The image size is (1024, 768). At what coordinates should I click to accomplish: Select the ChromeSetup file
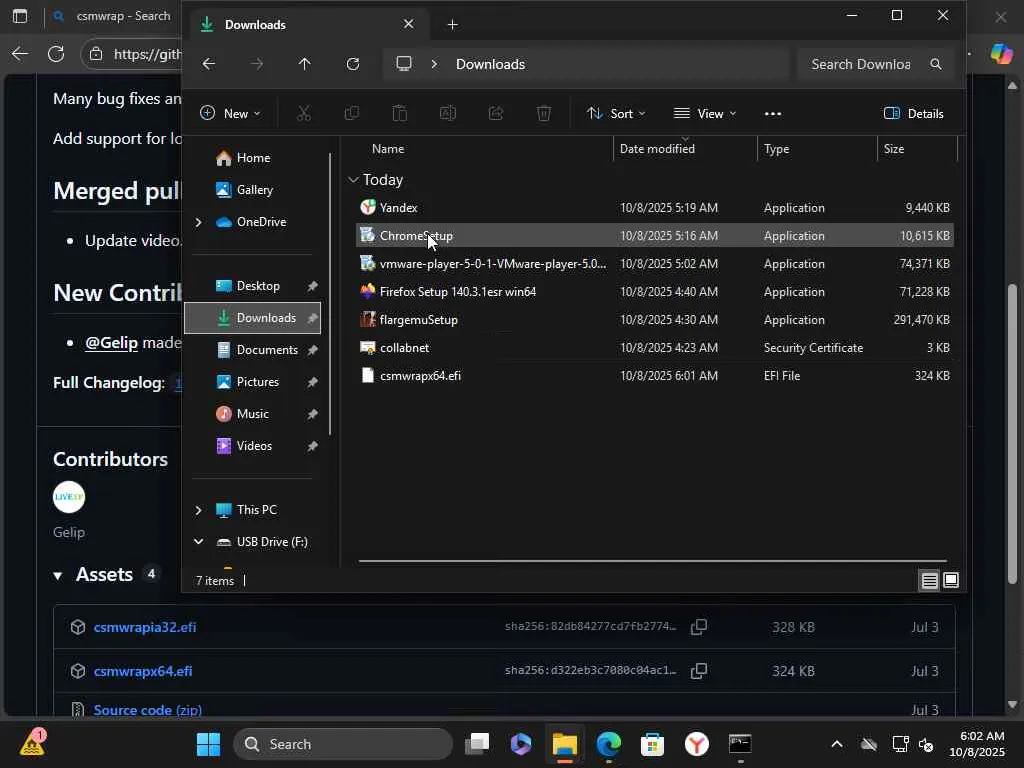[x=654, y=236]
